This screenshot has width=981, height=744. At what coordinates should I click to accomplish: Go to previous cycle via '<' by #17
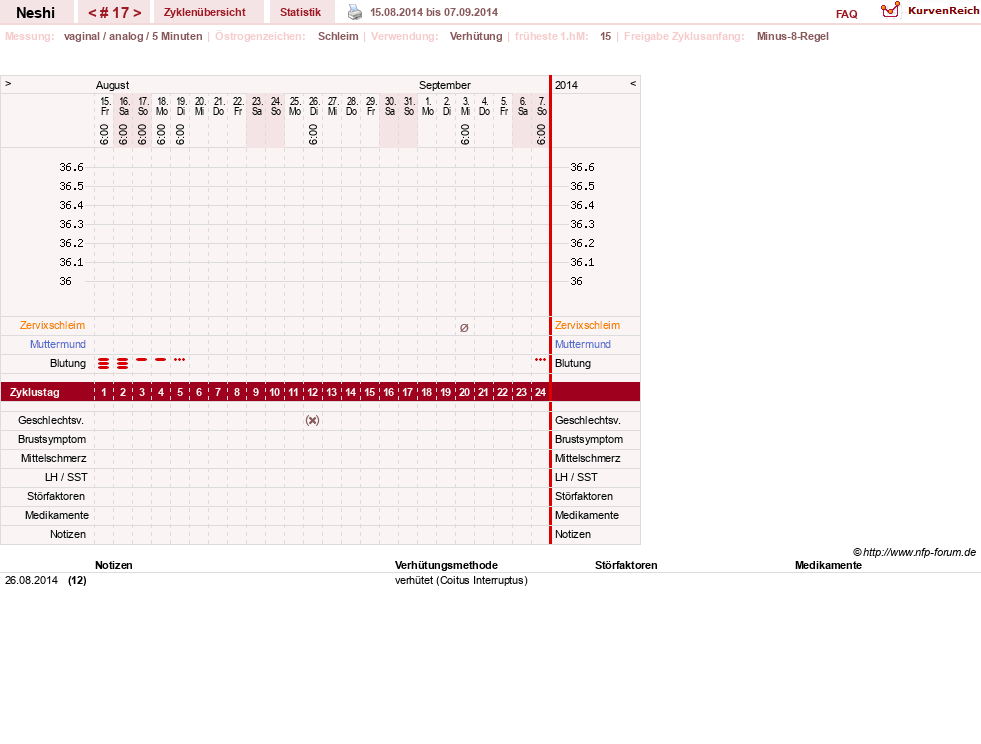(x=93, y=13)
